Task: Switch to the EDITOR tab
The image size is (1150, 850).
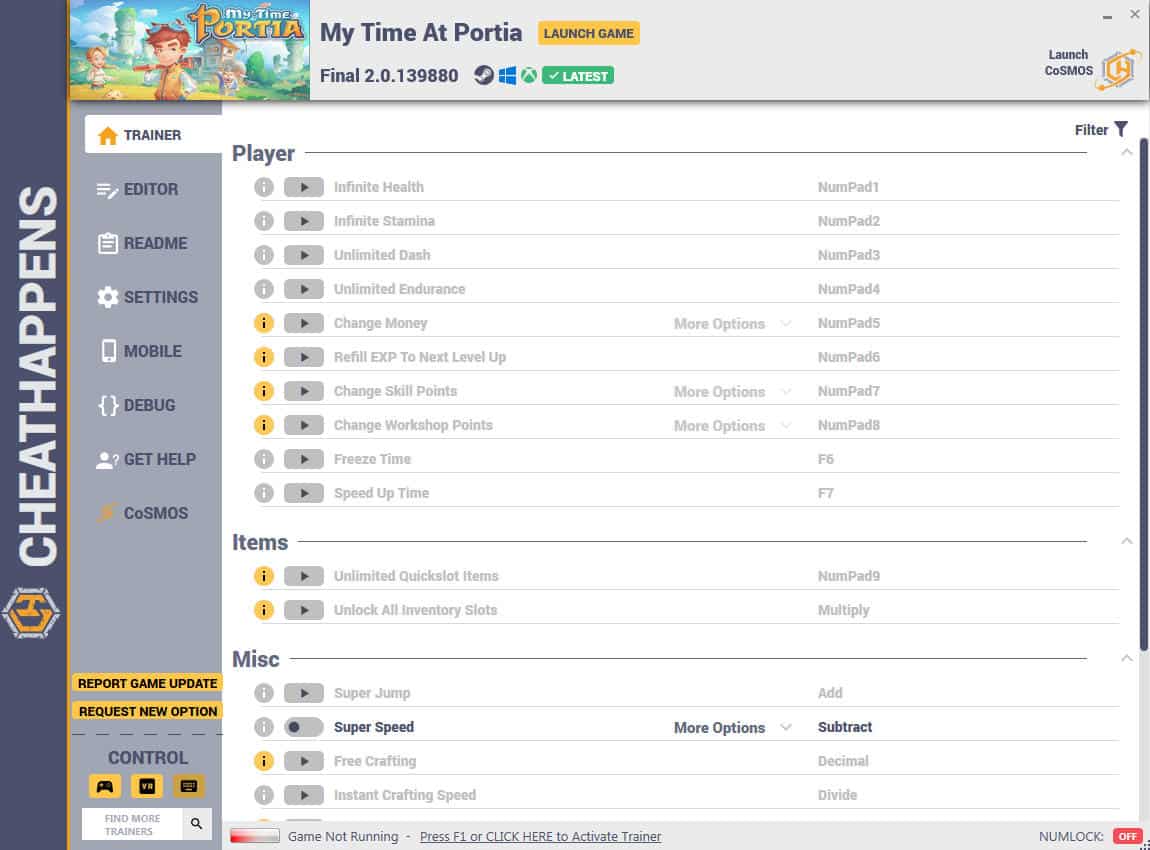Action: (x=138, y=189)
